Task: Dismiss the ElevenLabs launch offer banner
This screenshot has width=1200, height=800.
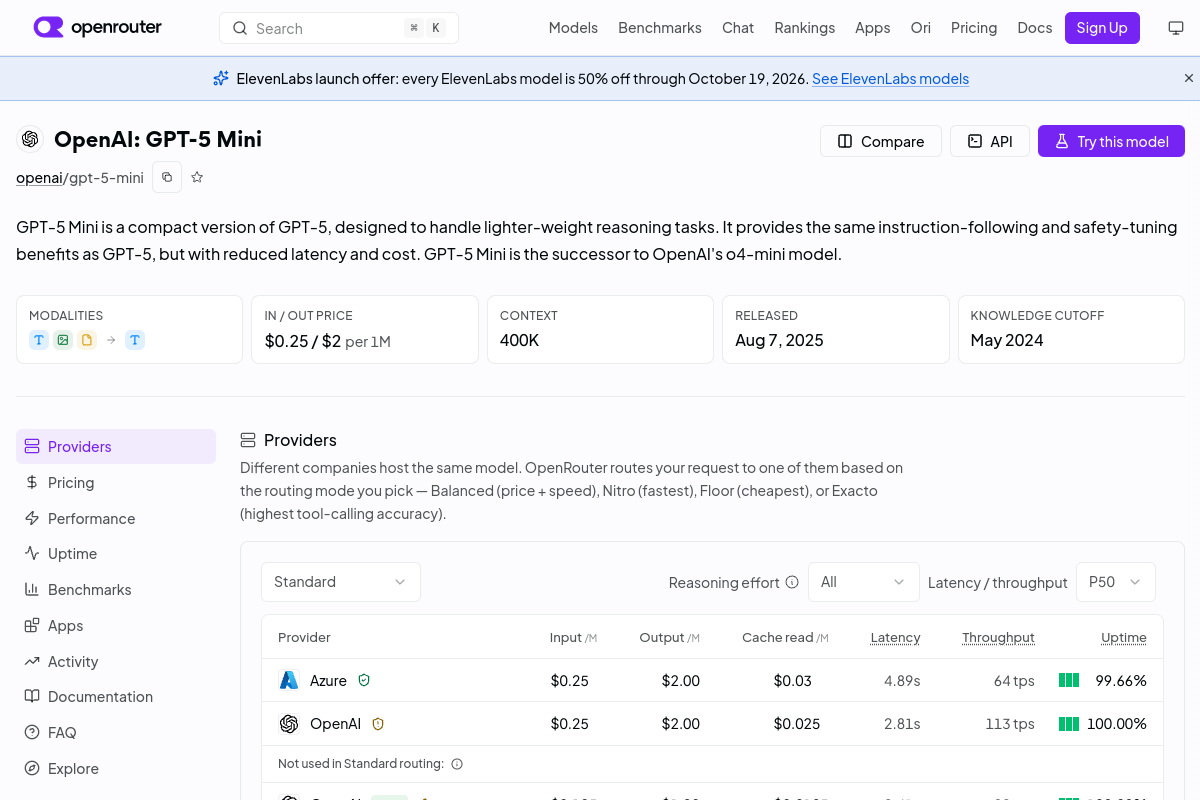Action: tap(1189, 78)
